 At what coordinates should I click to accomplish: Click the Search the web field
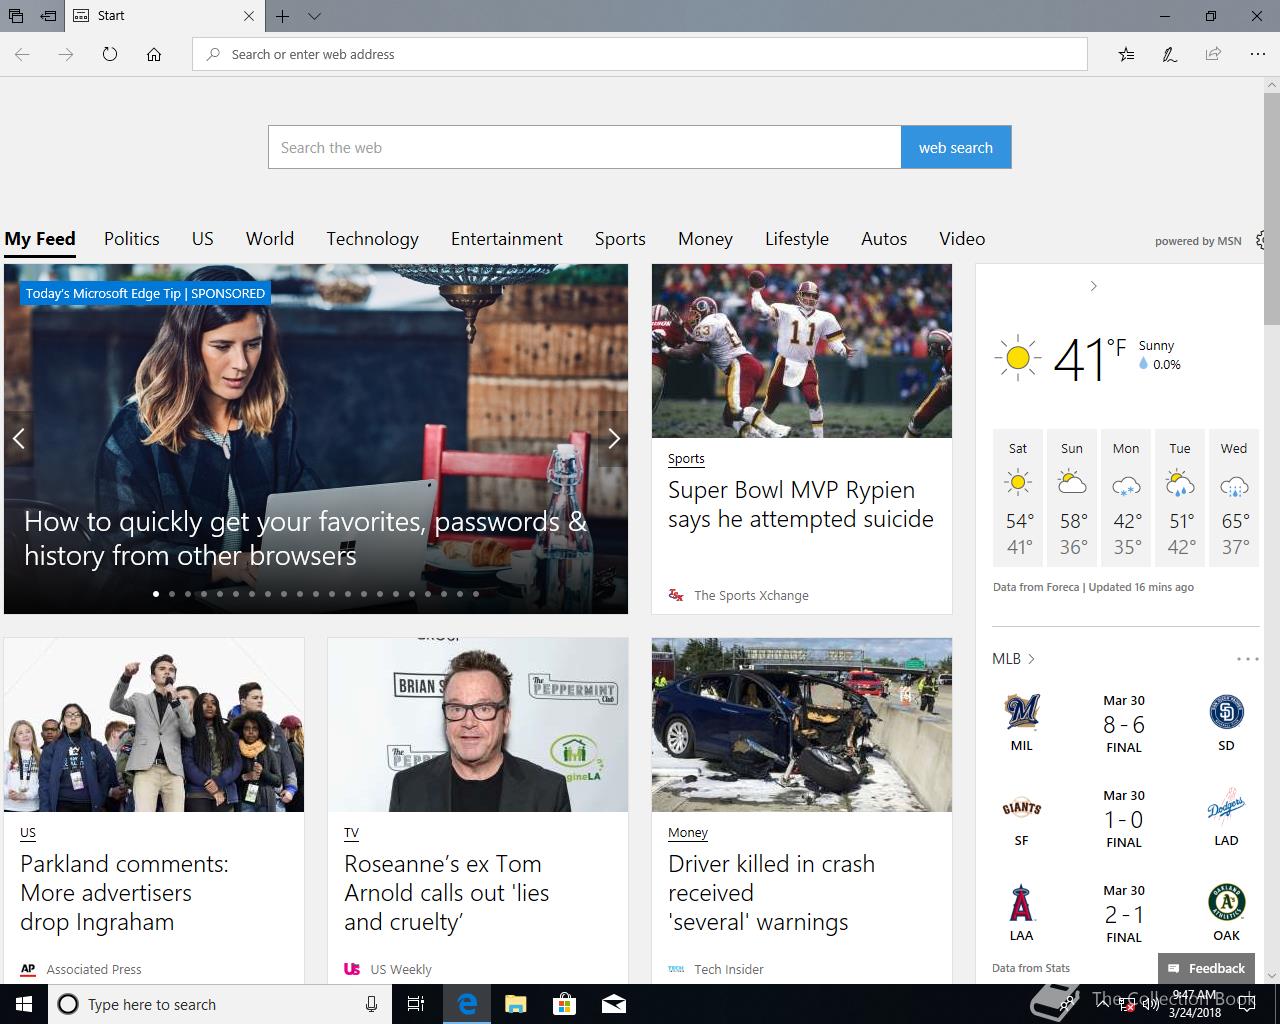(x=585, y=147)
